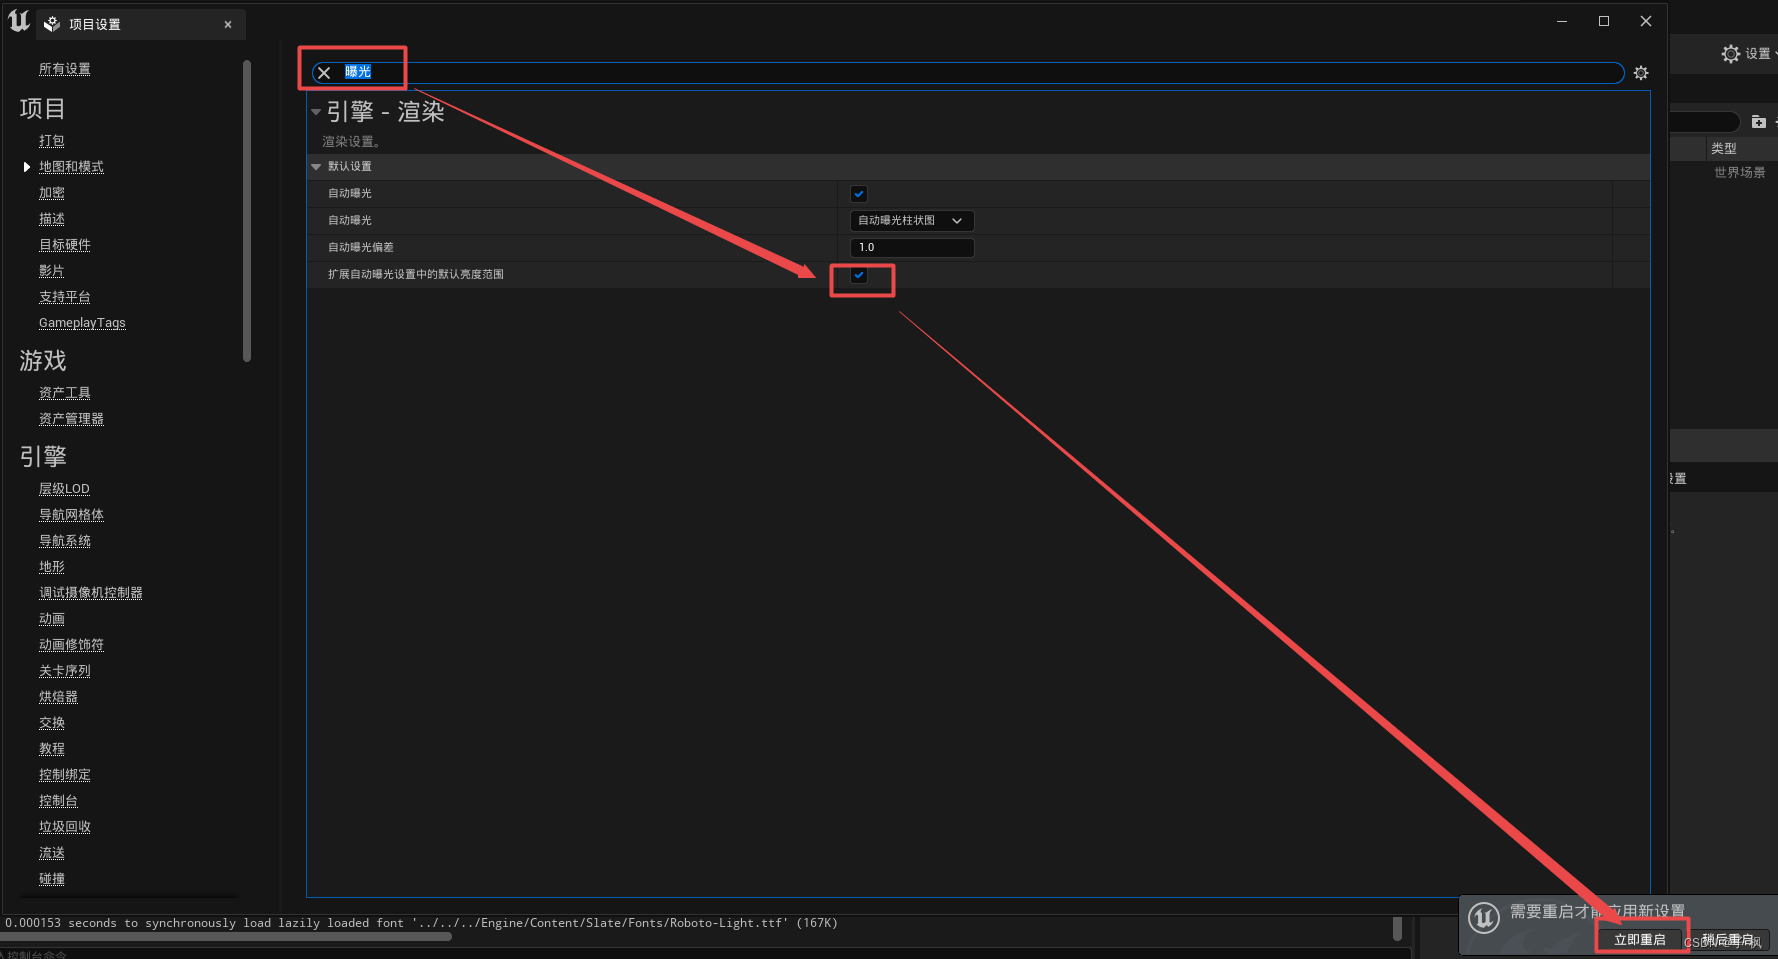This screenshot has width=1778, height=959.
Task: Open the 打包 settings
Action: [x=51, y=141]
